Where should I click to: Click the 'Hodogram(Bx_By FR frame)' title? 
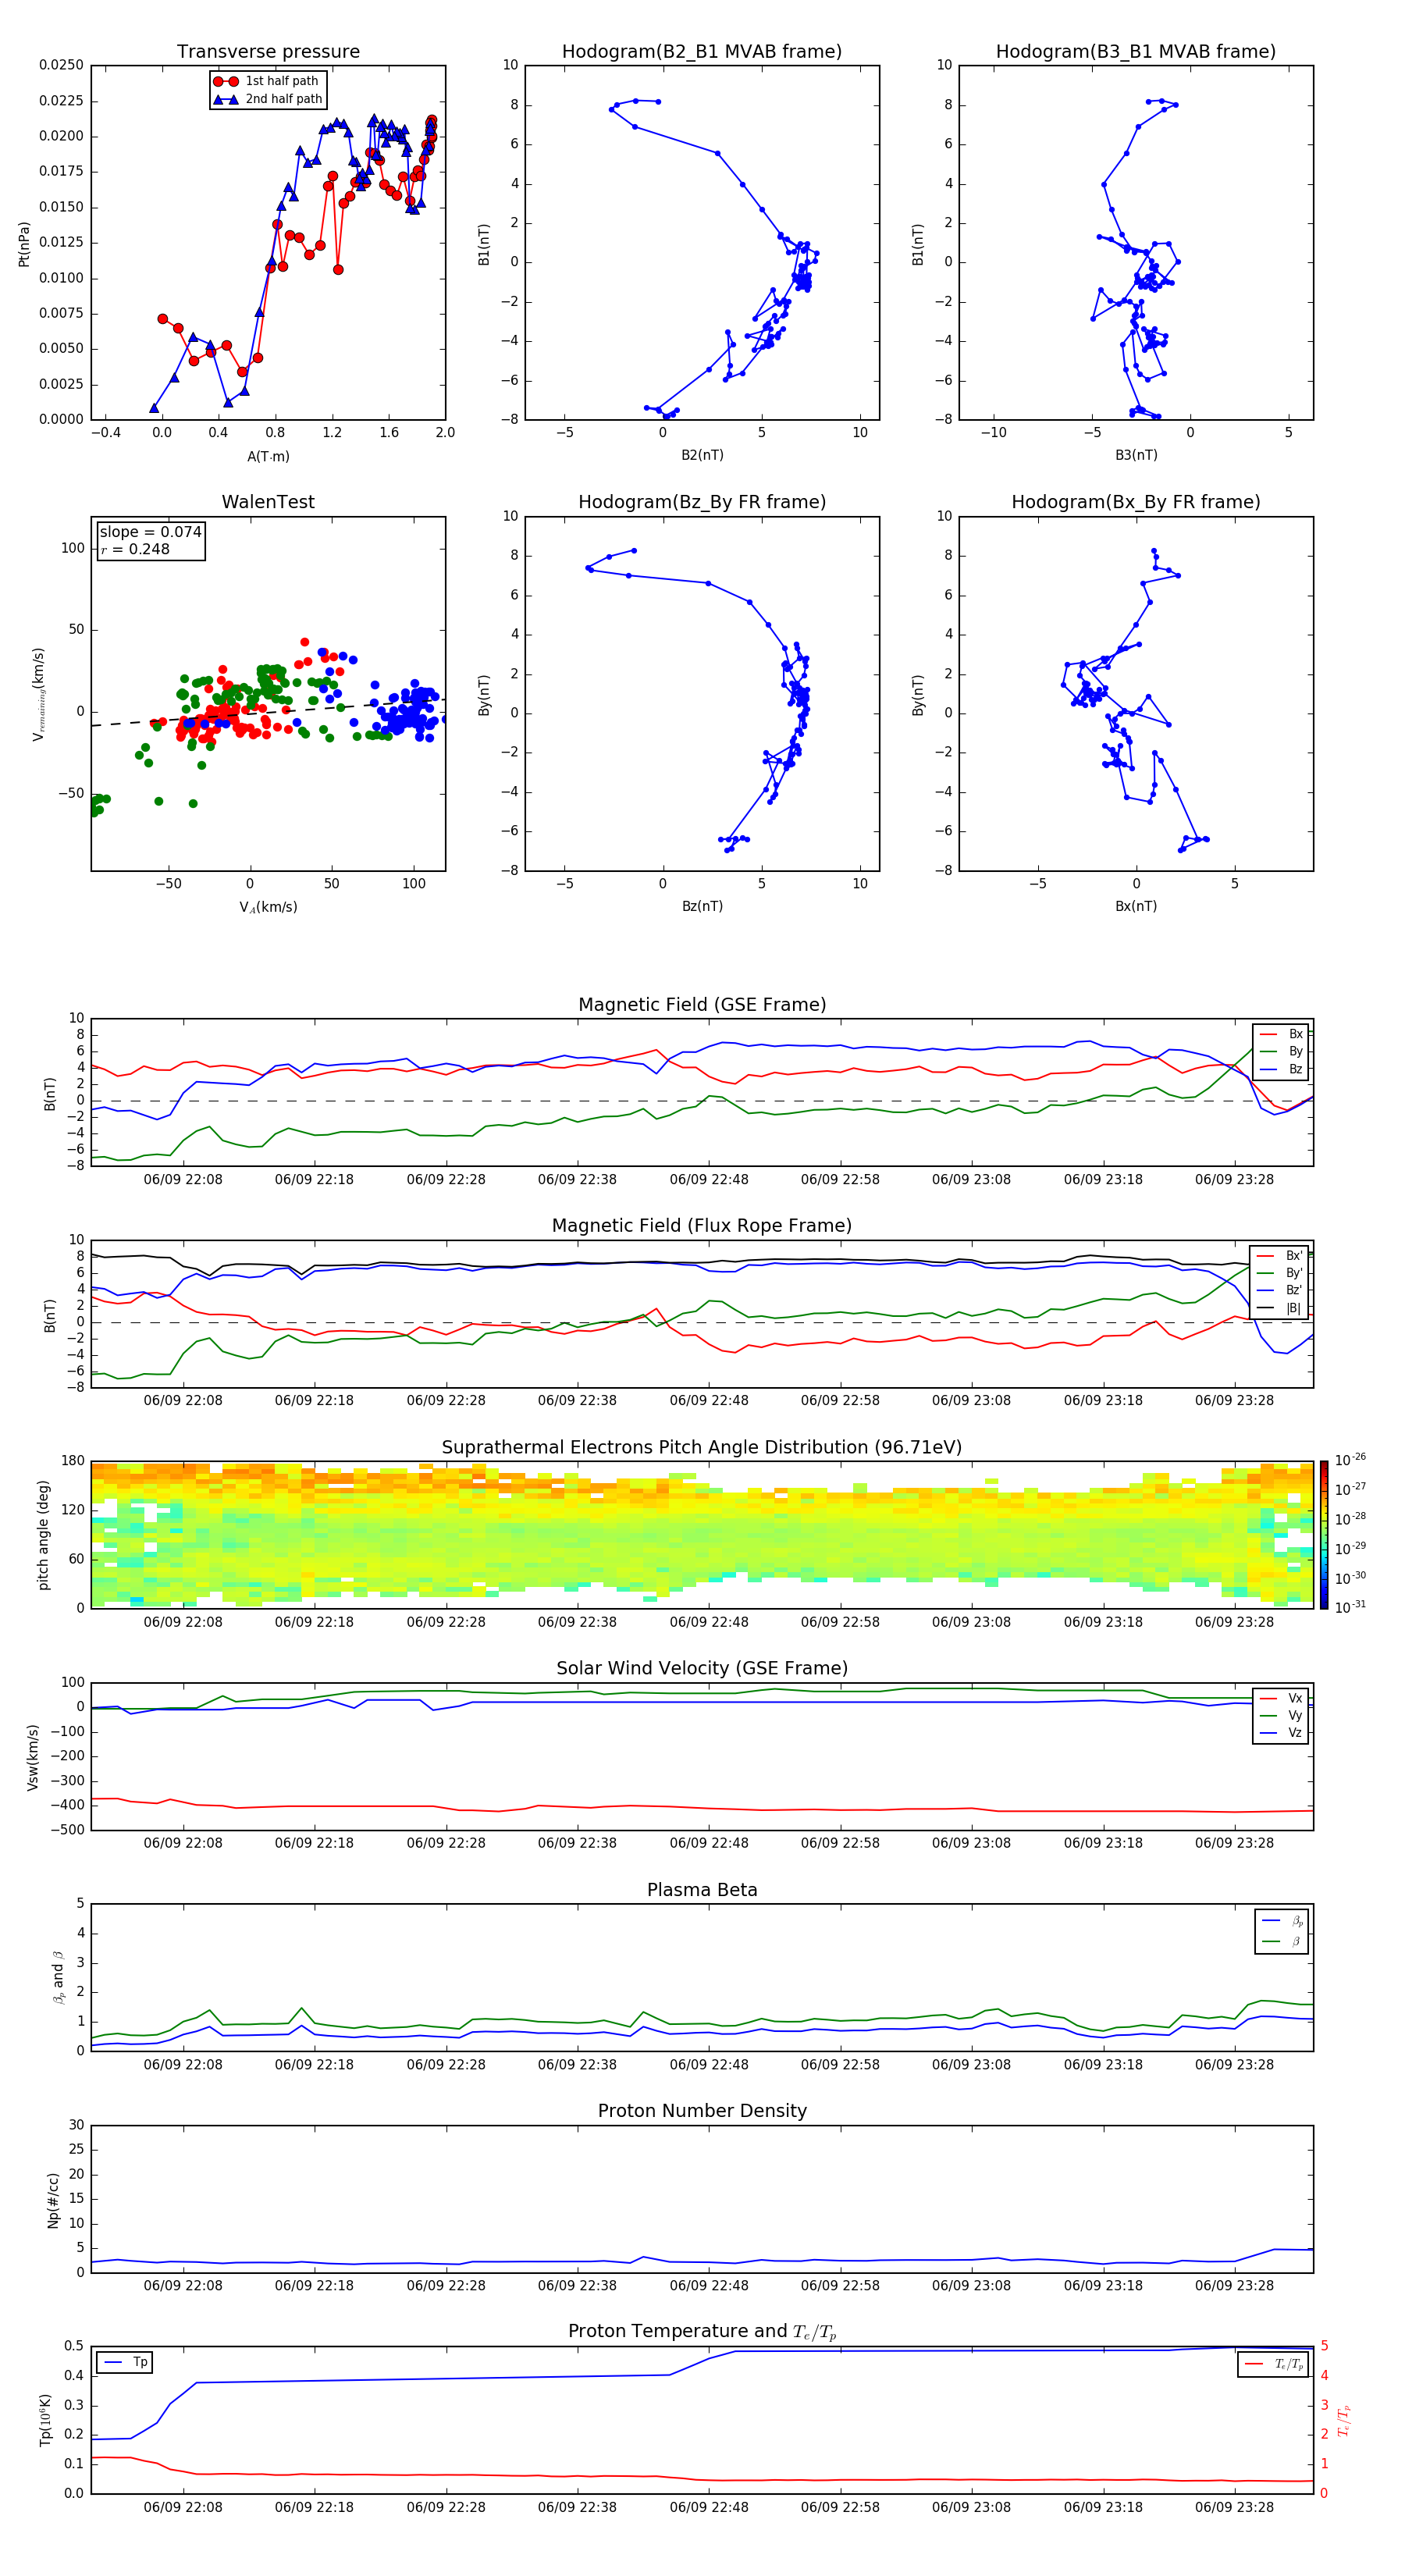click(x=1136, y=502)
